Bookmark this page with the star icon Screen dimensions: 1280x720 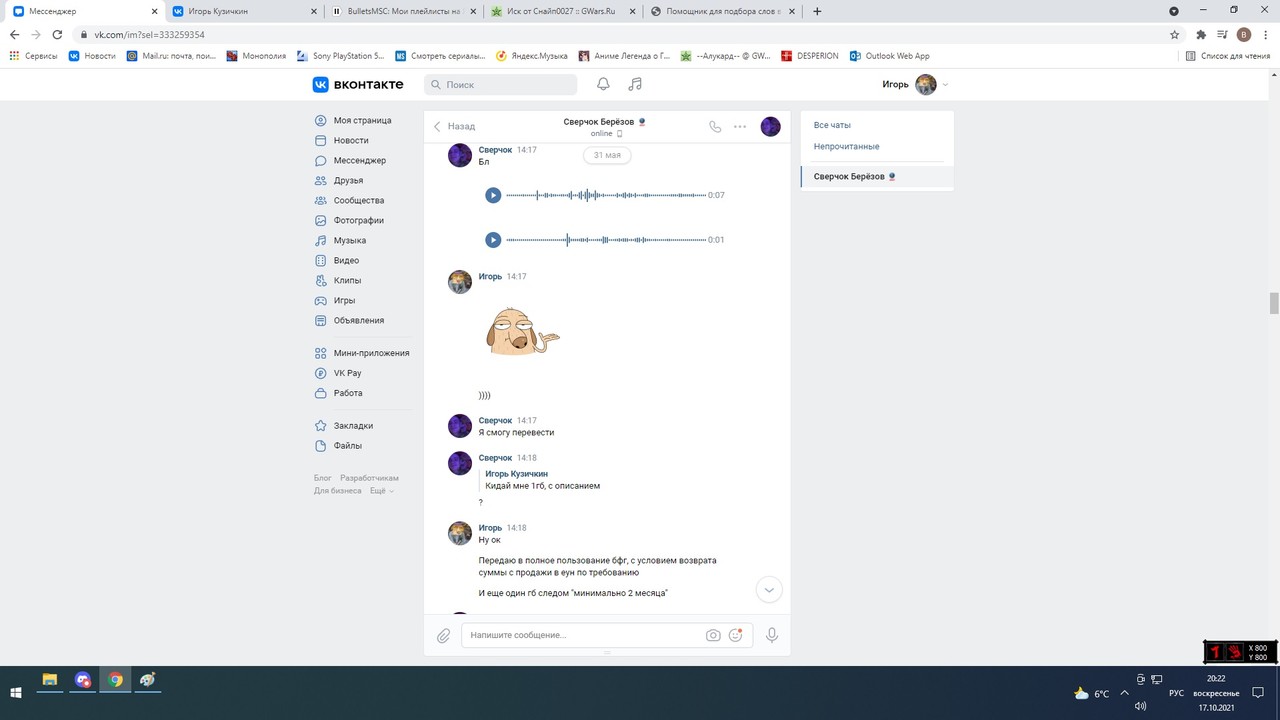(1175, 34)
